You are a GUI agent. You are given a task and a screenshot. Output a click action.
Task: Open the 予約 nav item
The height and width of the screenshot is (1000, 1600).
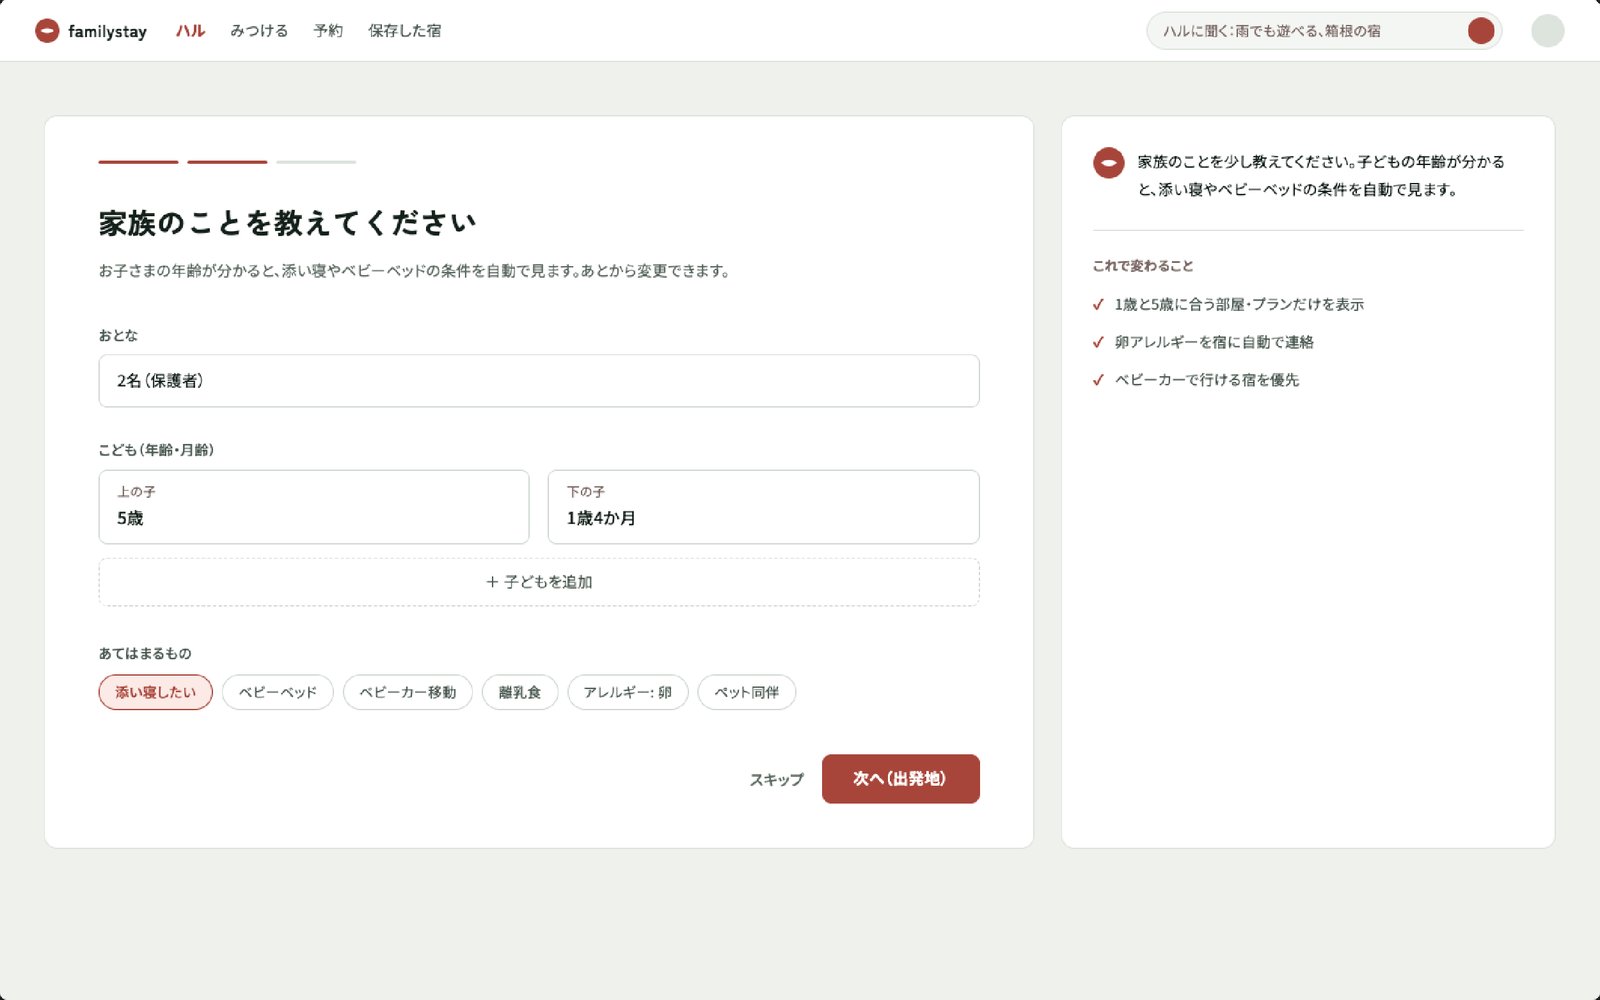[328, 31]
